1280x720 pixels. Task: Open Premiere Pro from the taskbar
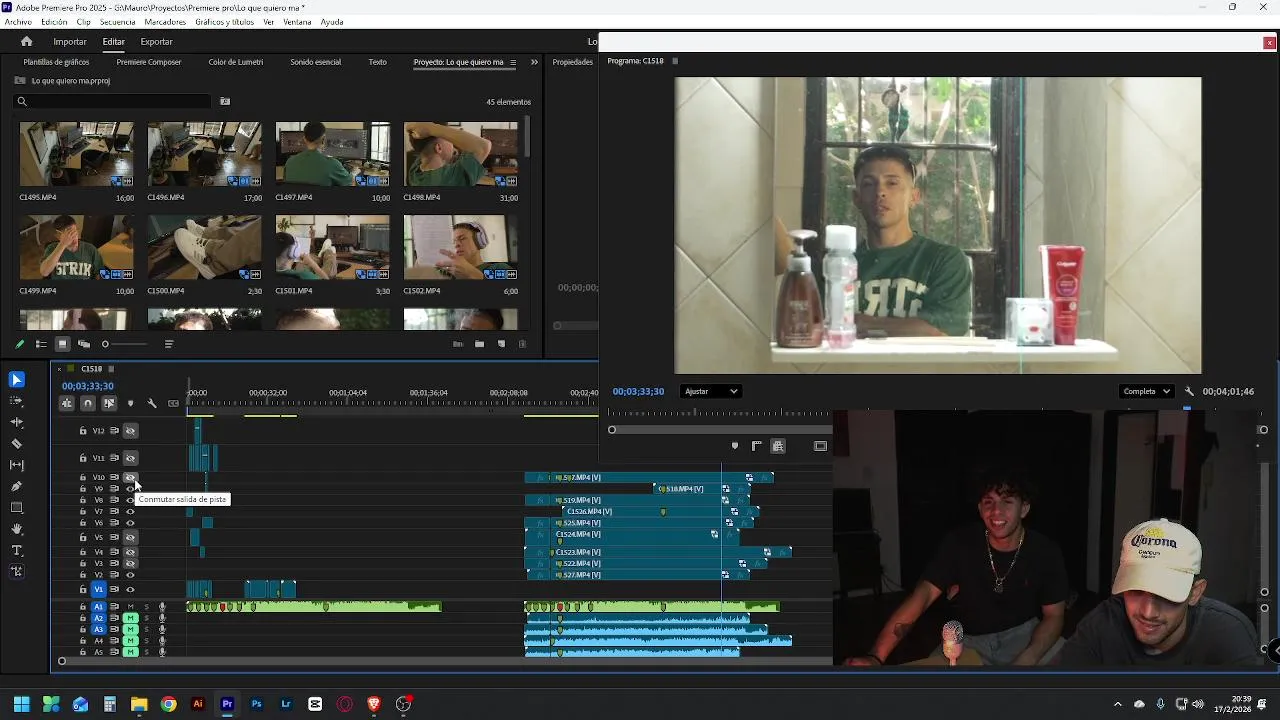point(227,704)
